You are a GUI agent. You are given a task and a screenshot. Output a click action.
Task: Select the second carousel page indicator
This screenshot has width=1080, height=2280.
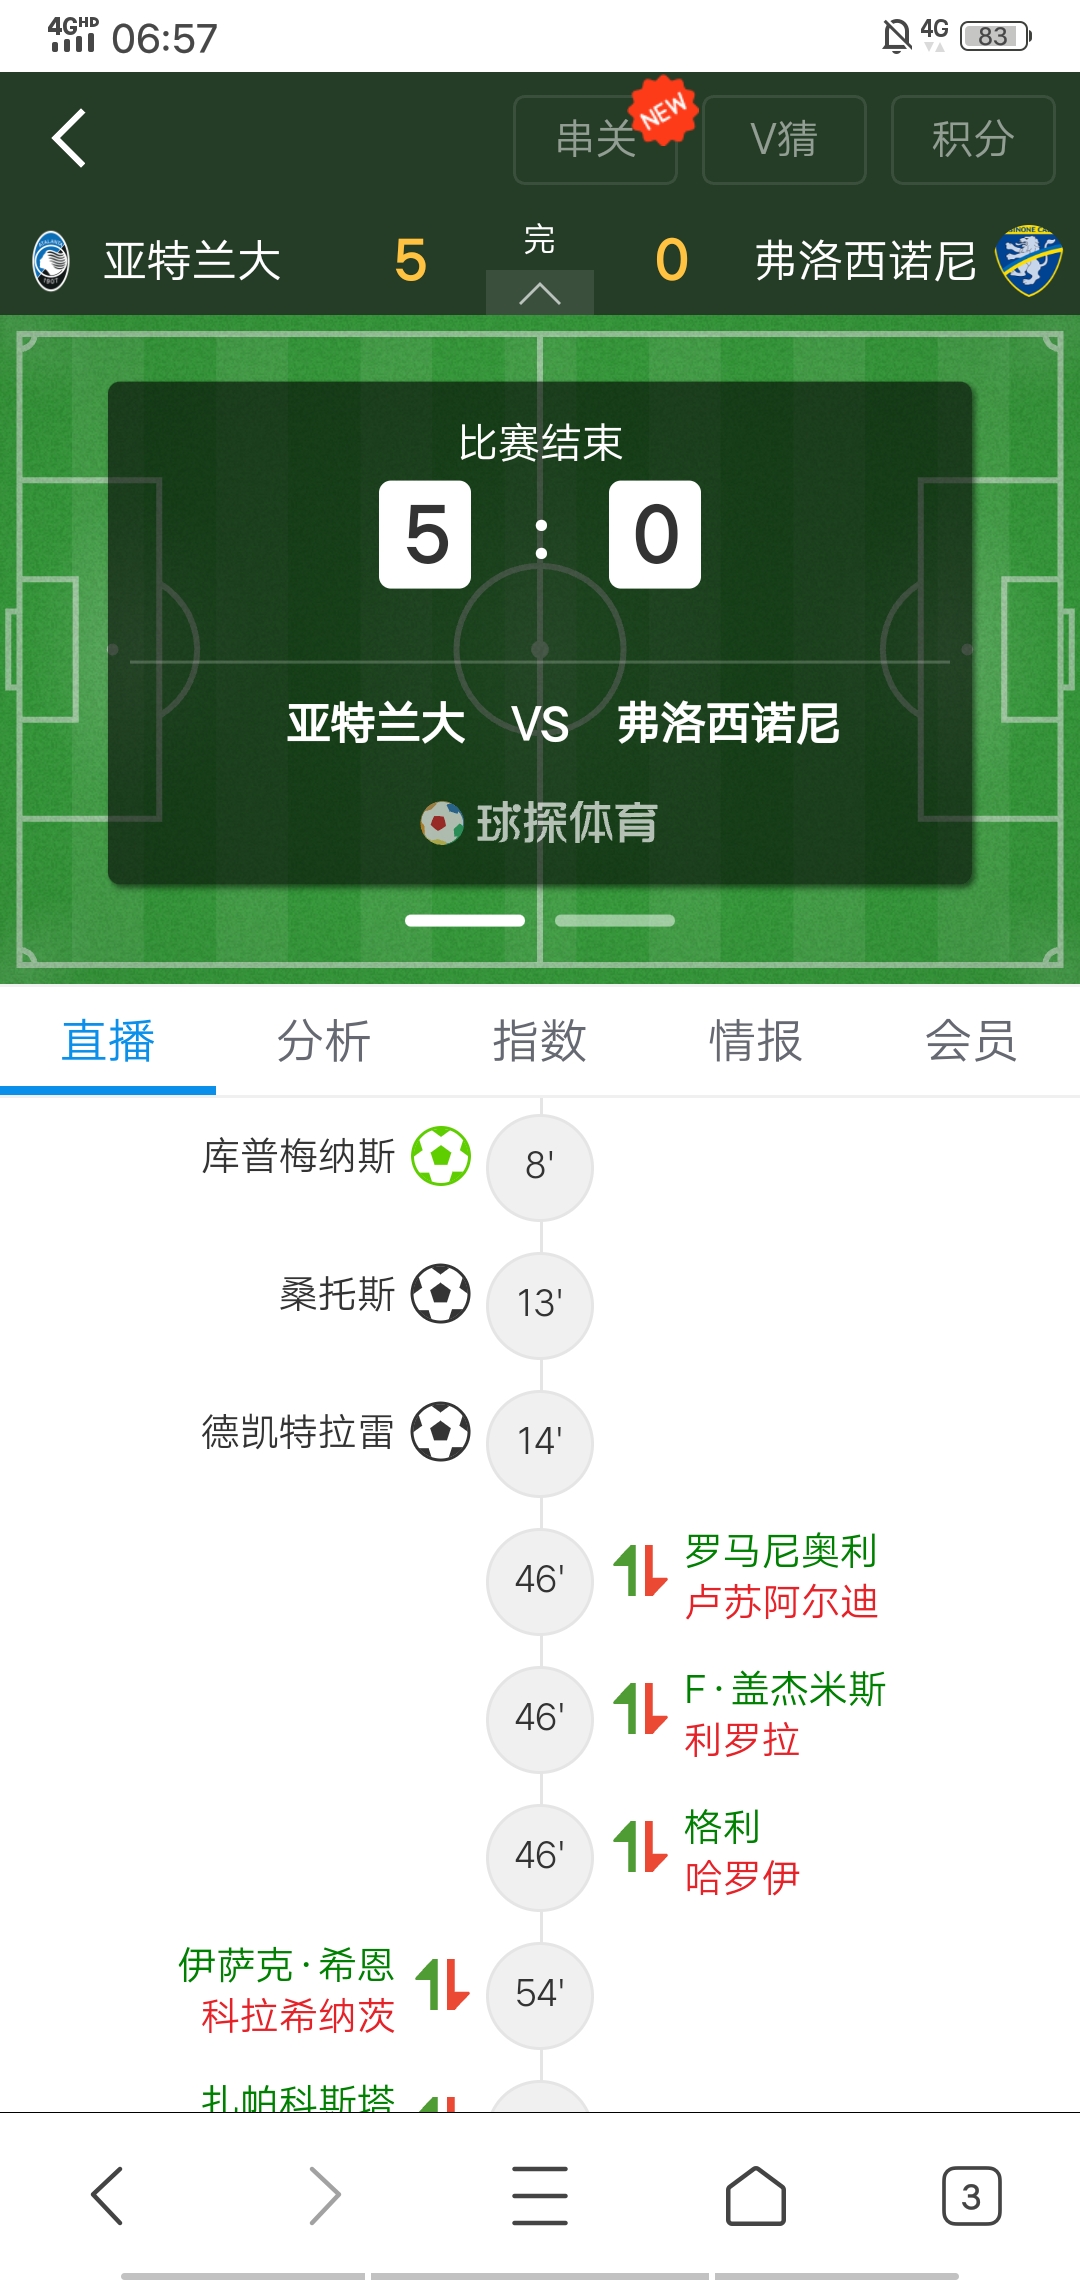click(x=615, y=921)
